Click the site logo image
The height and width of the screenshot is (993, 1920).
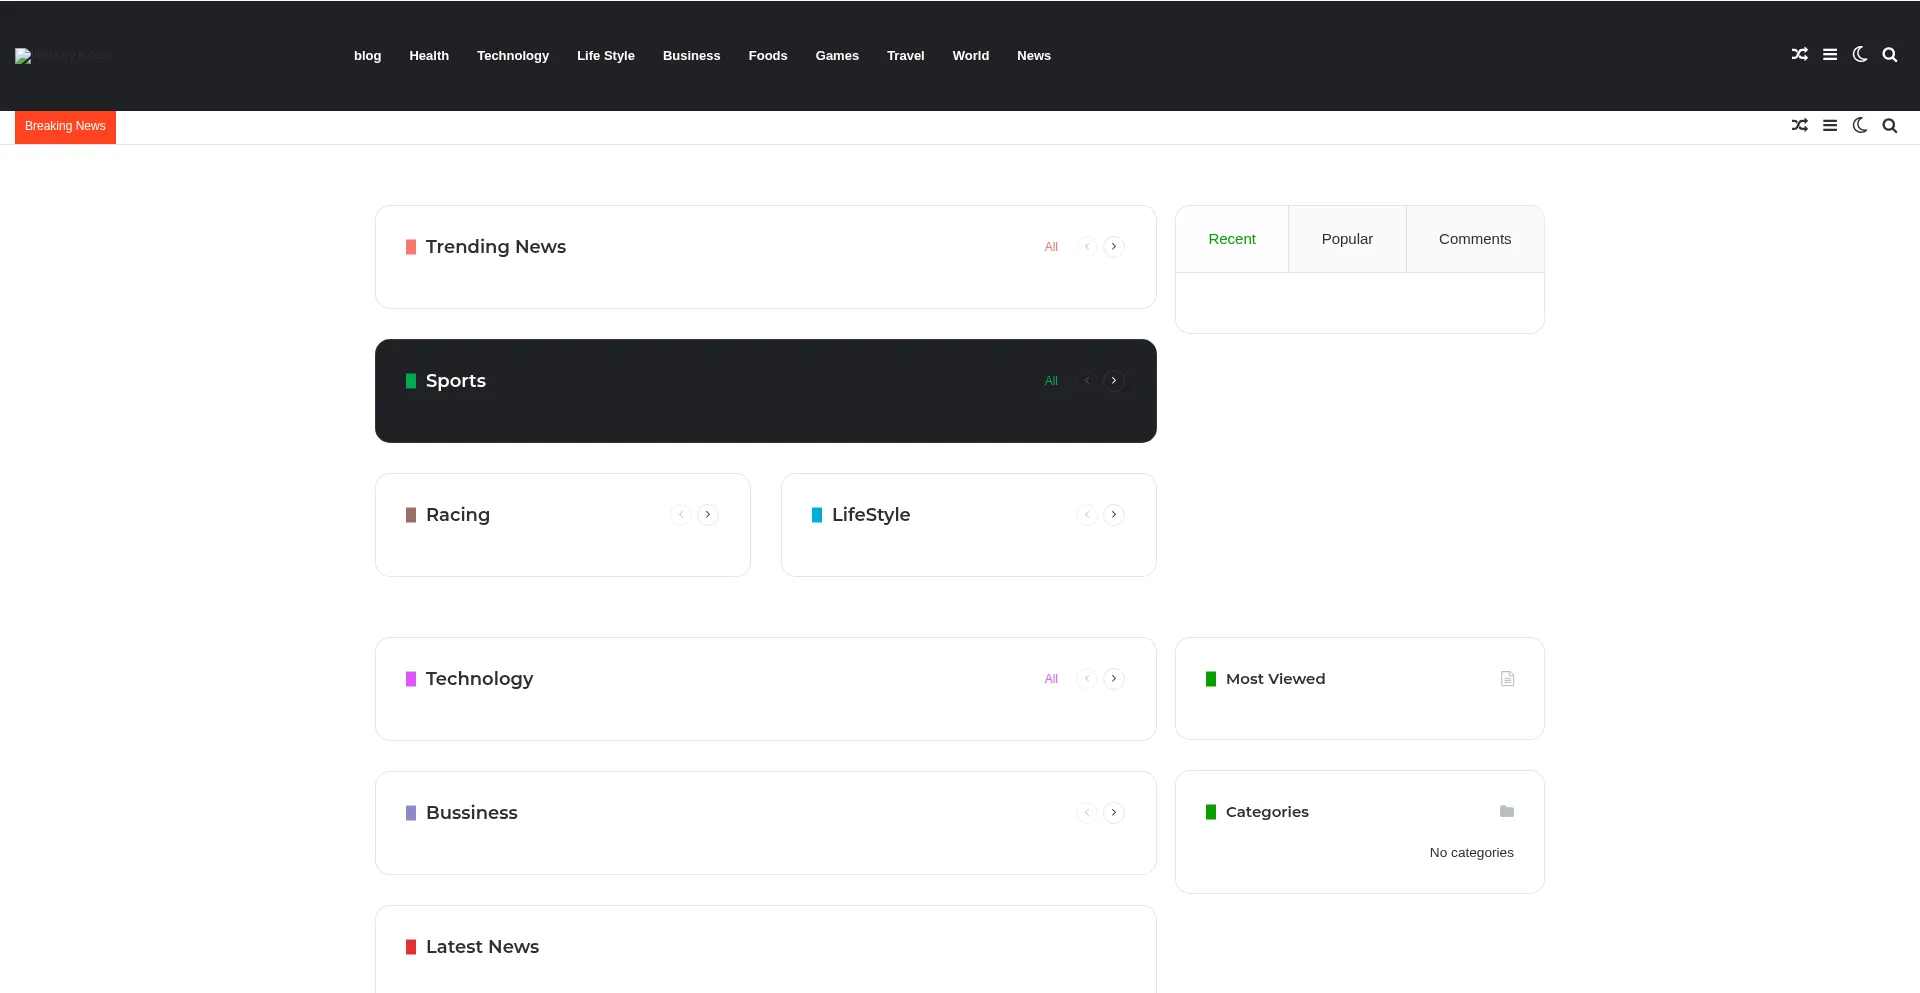(x=63, y=56)
